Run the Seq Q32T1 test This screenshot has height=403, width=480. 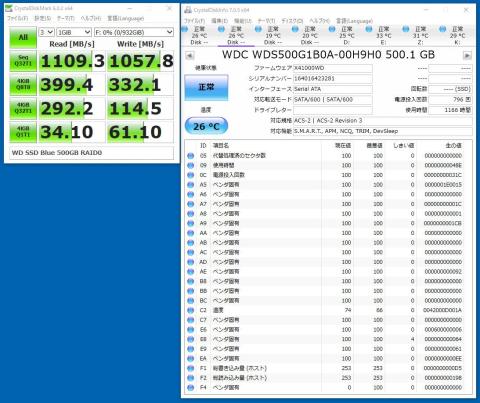click(x=23, y=61)
